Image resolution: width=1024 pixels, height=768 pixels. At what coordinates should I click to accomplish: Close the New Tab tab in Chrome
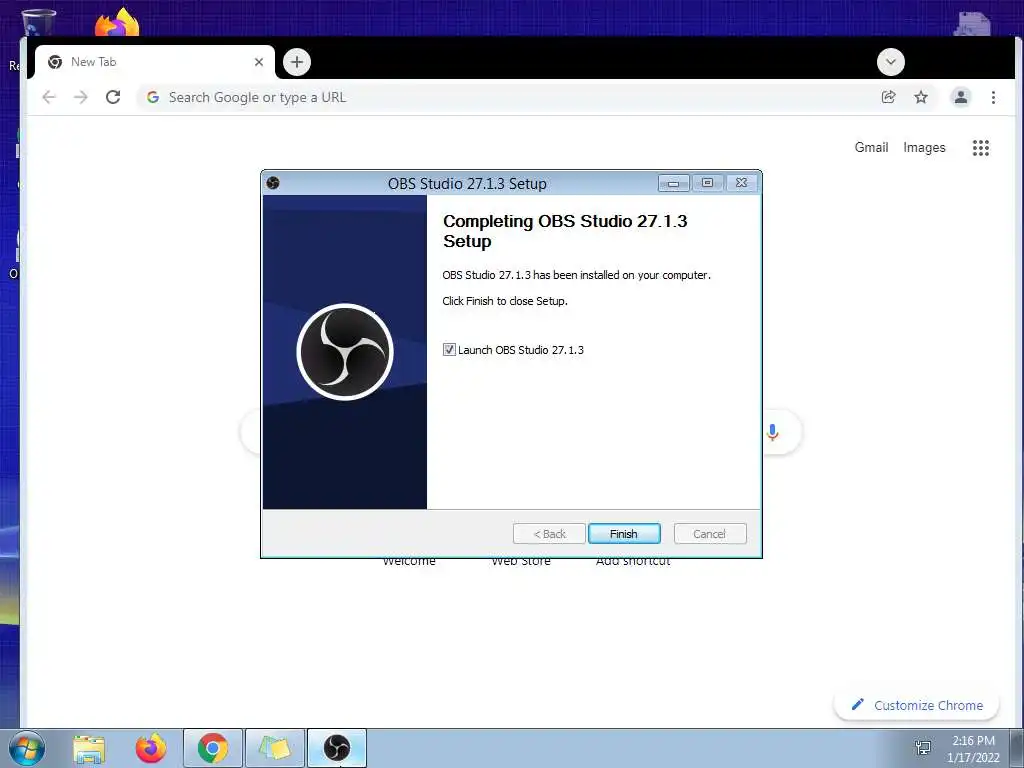pos(259,62)
